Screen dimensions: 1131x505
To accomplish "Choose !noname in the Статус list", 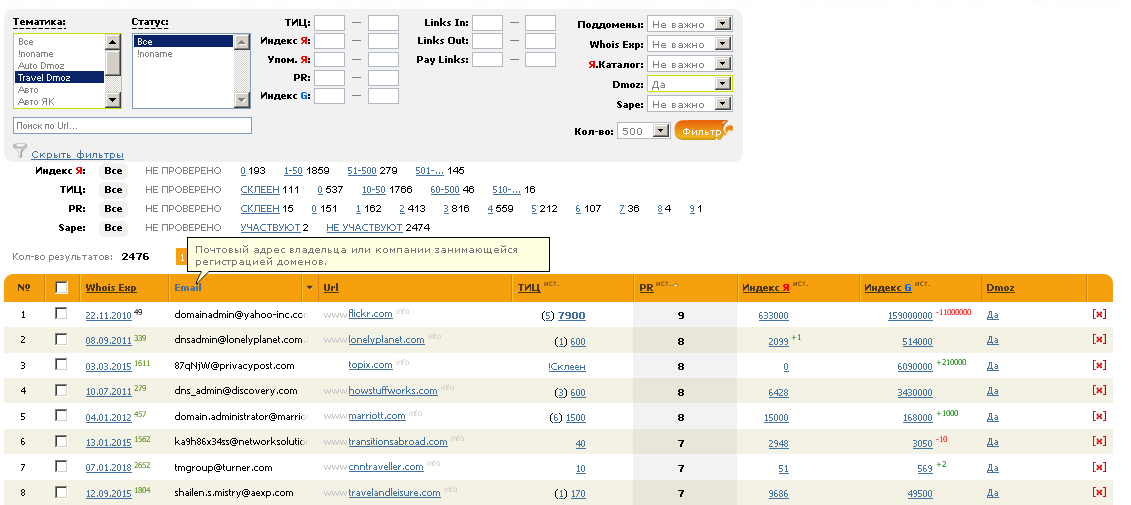I will [154, 54].
